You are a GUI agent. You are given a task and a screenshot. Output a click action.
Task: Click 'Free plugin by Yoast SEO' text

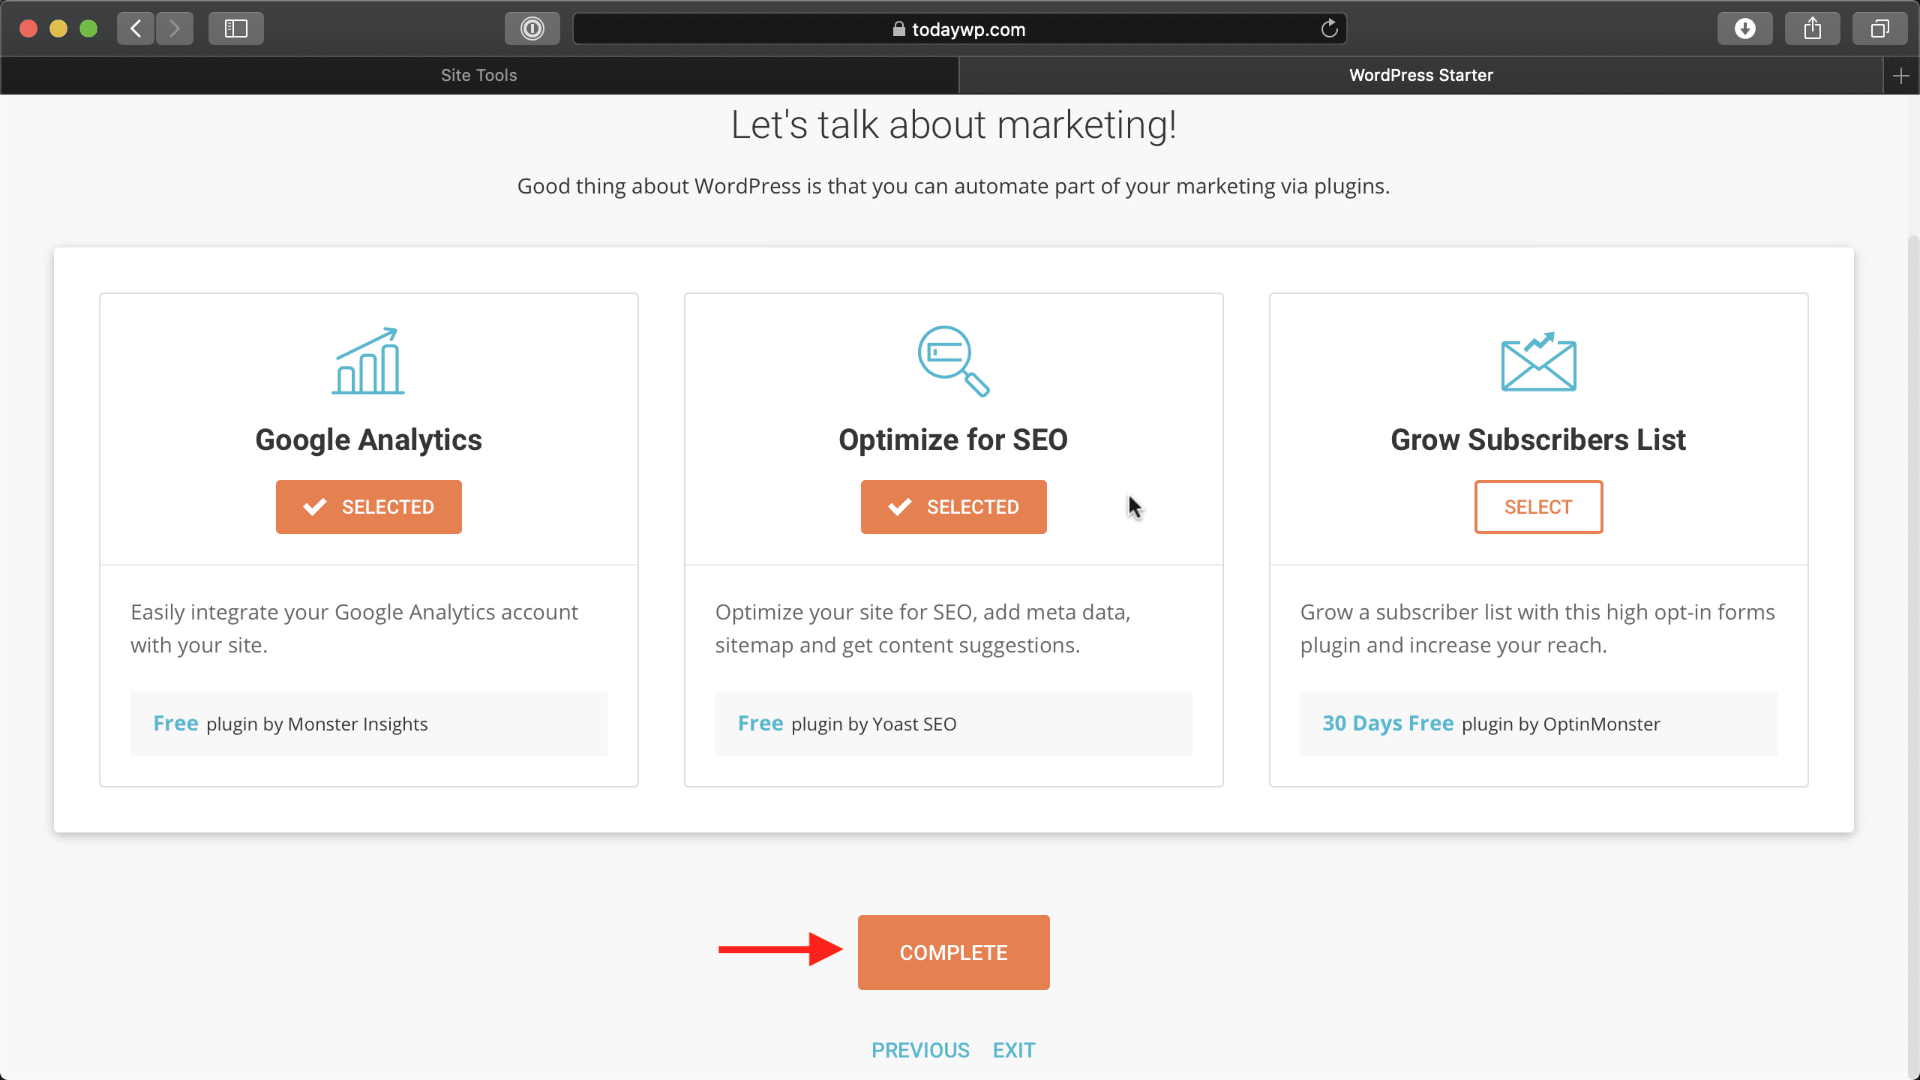click(x=847, y=724)
